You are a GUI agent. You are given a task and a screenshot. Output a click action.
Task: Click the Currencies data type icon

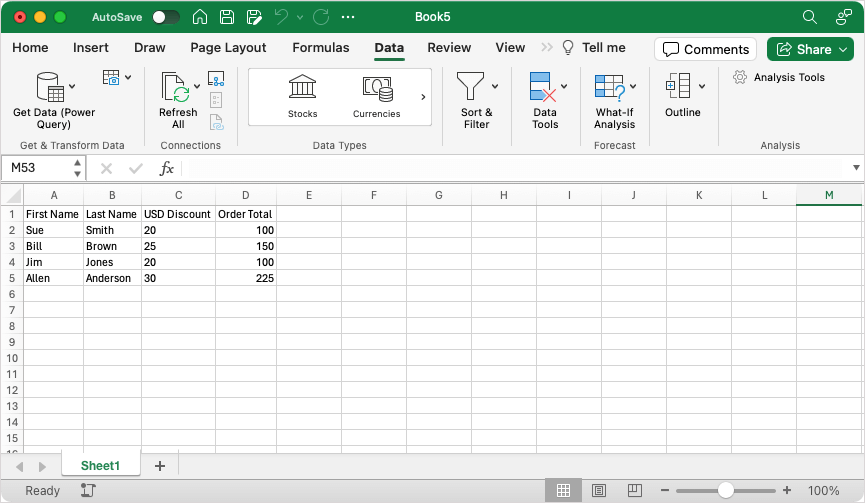[377, 89]
